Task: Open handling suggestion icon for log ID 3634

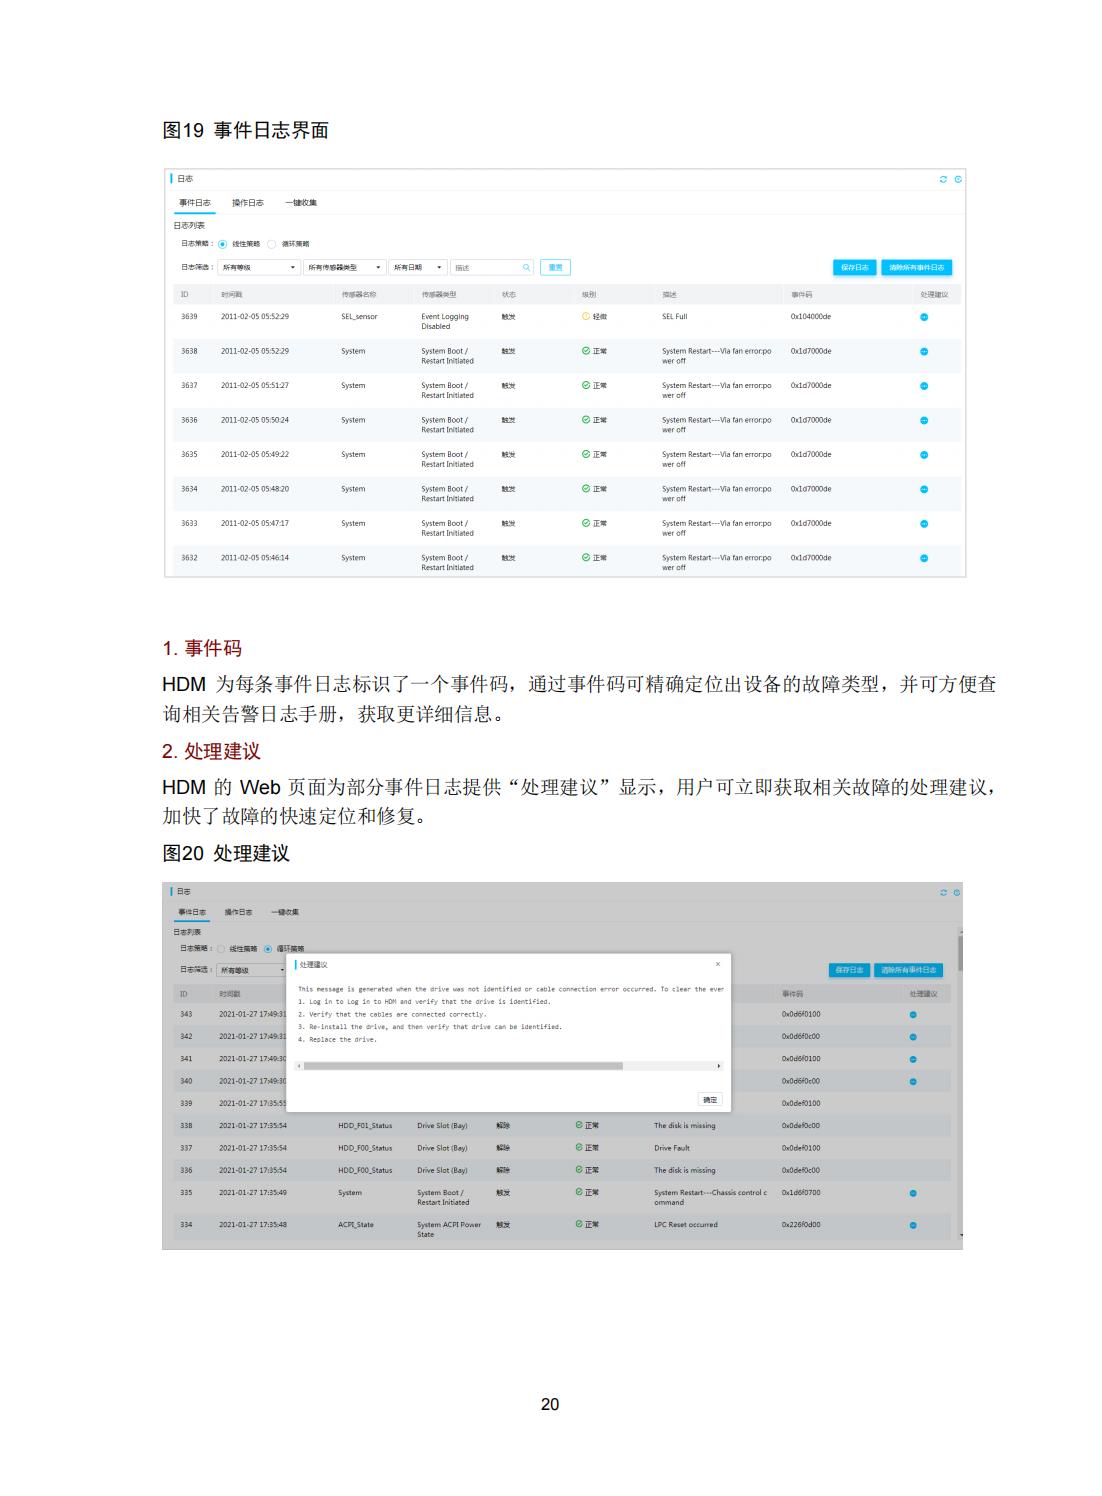Action: coord(924,490)
